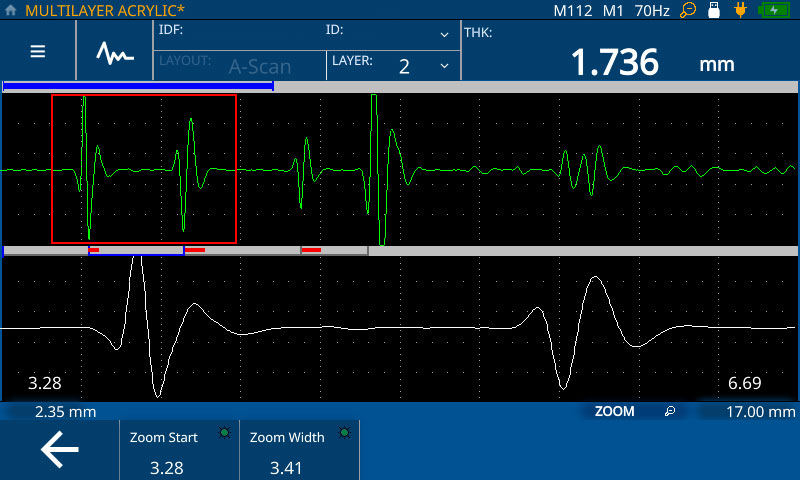This screenshot has width=800, height=480.
Task: Open the hamburger main menu
Action: (38, 52)
